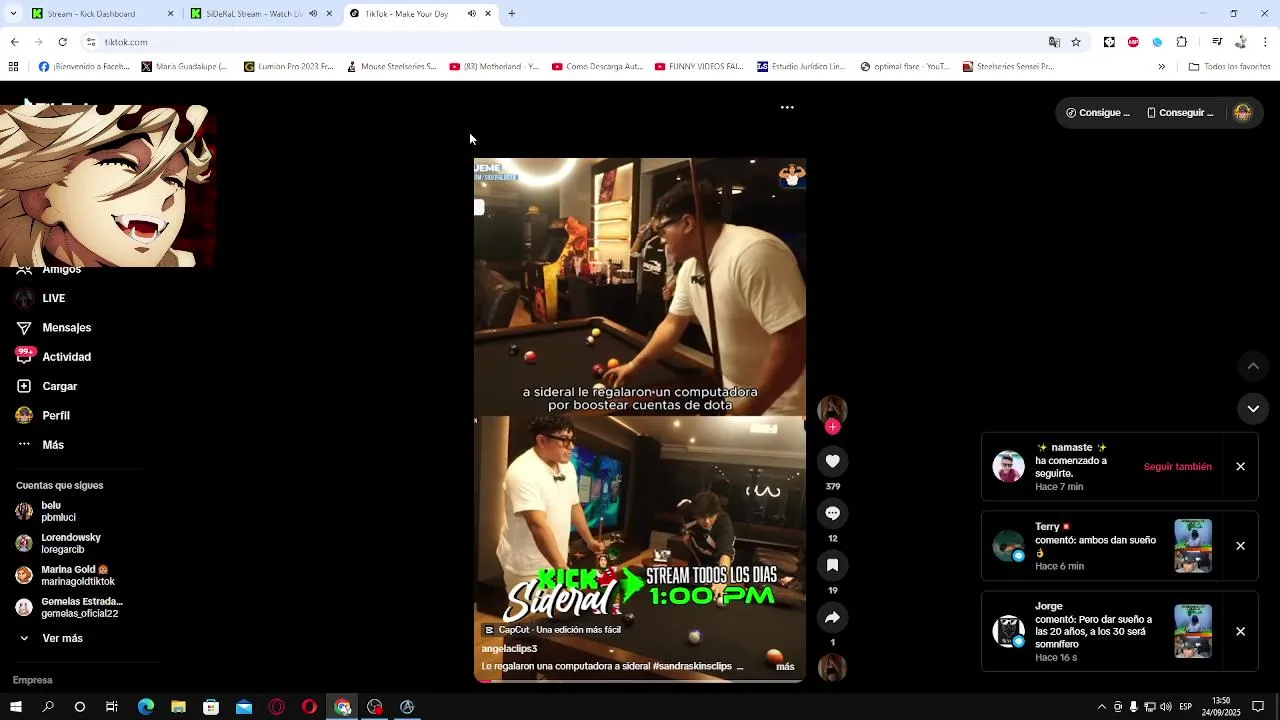This screenshot has width=1280, height=720.
Task: Open LIVE in TikTok sidebar
Action: tap(53, 298)
